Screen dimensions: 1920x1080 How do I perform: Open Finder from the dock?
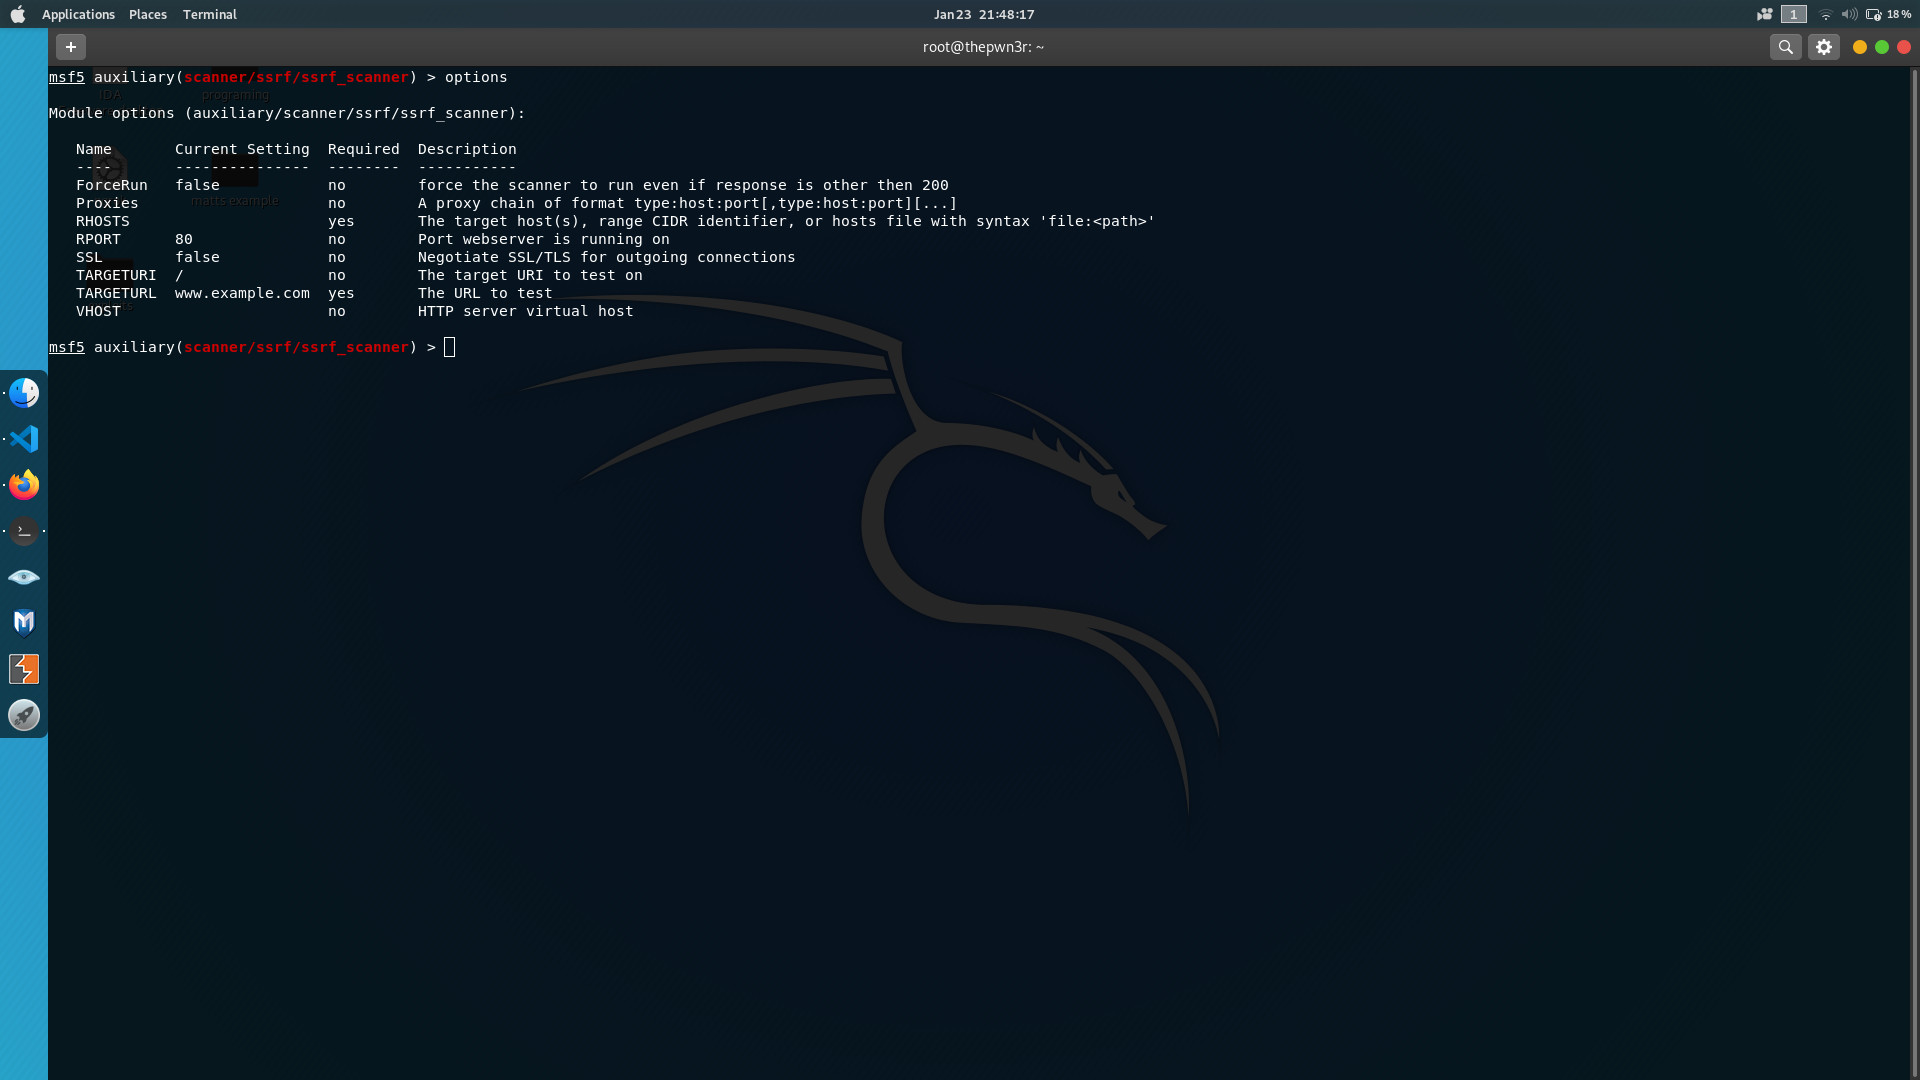click(x=24, y=393)
